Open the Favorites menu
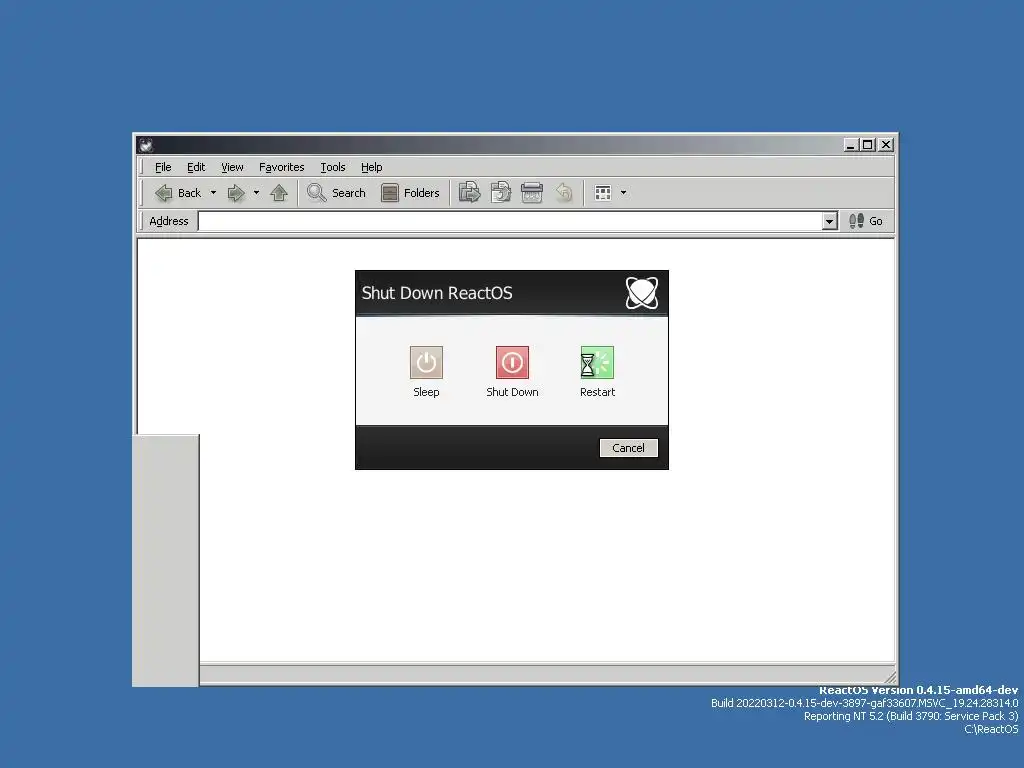Viewport: 1024px width, 768px height. click(281, 167)
